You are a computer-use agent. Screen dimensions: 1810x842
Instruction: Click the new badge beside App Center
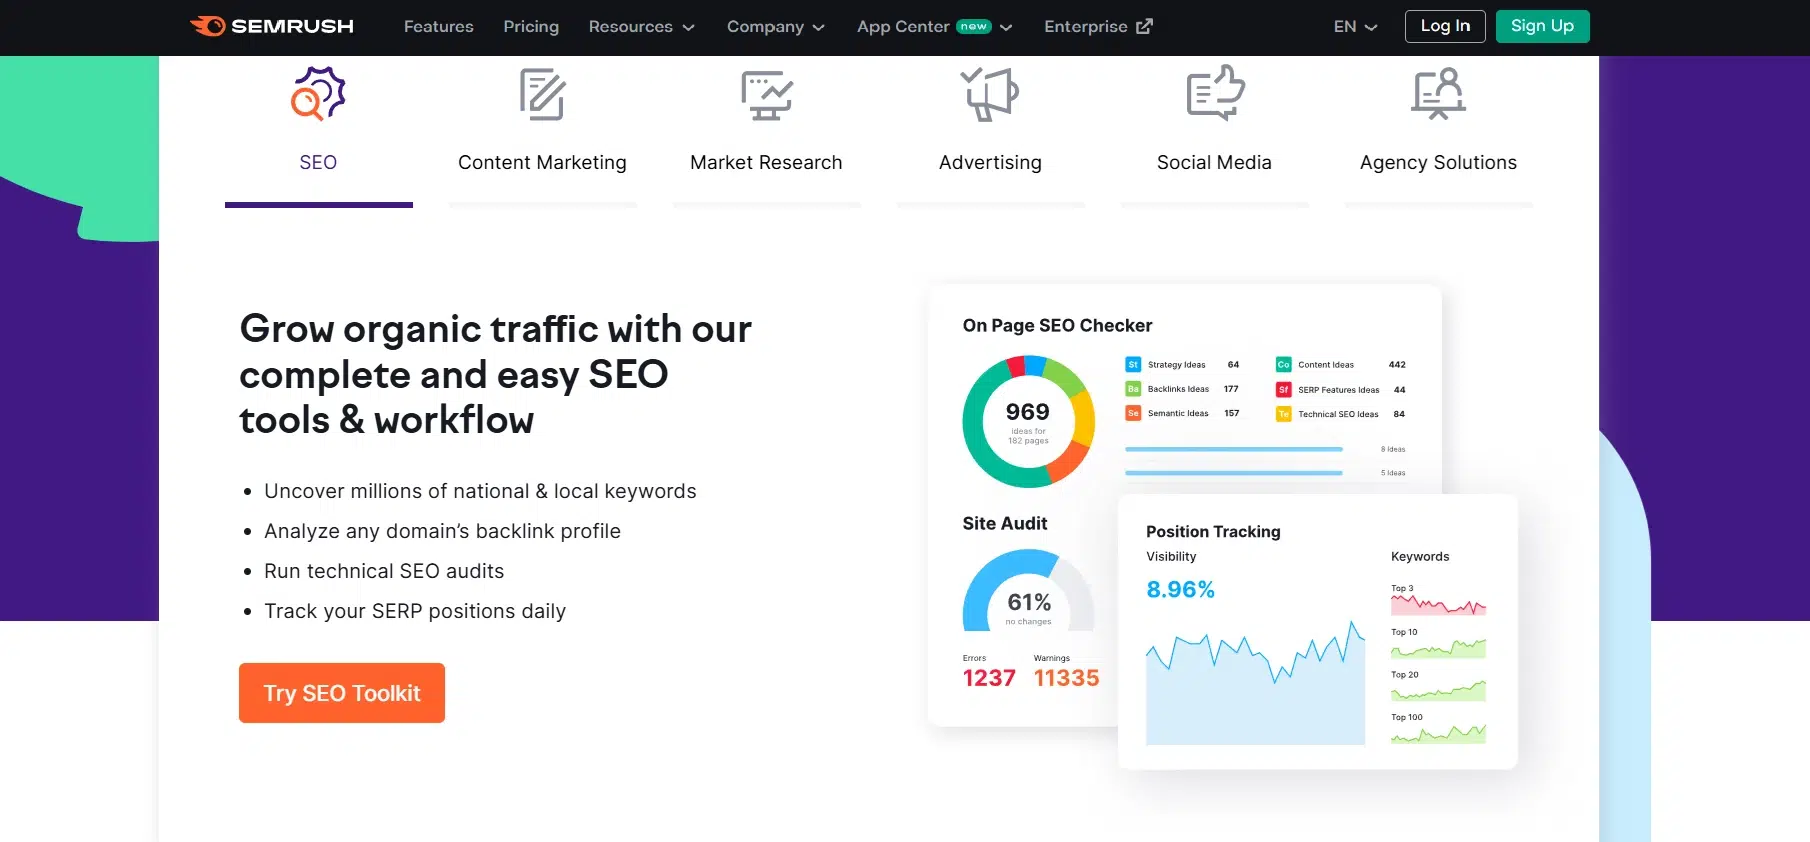974,27
